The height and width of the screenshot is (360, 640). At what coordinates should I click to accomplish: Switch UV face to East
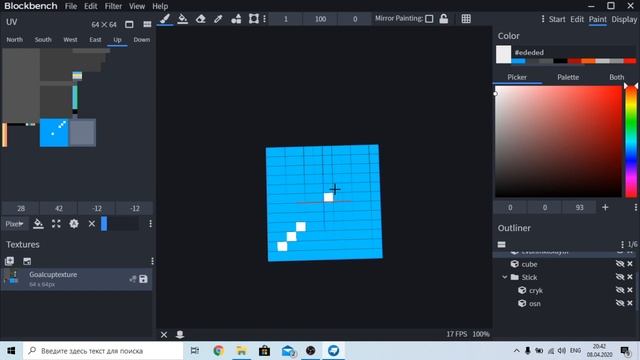tap(95, 40)
